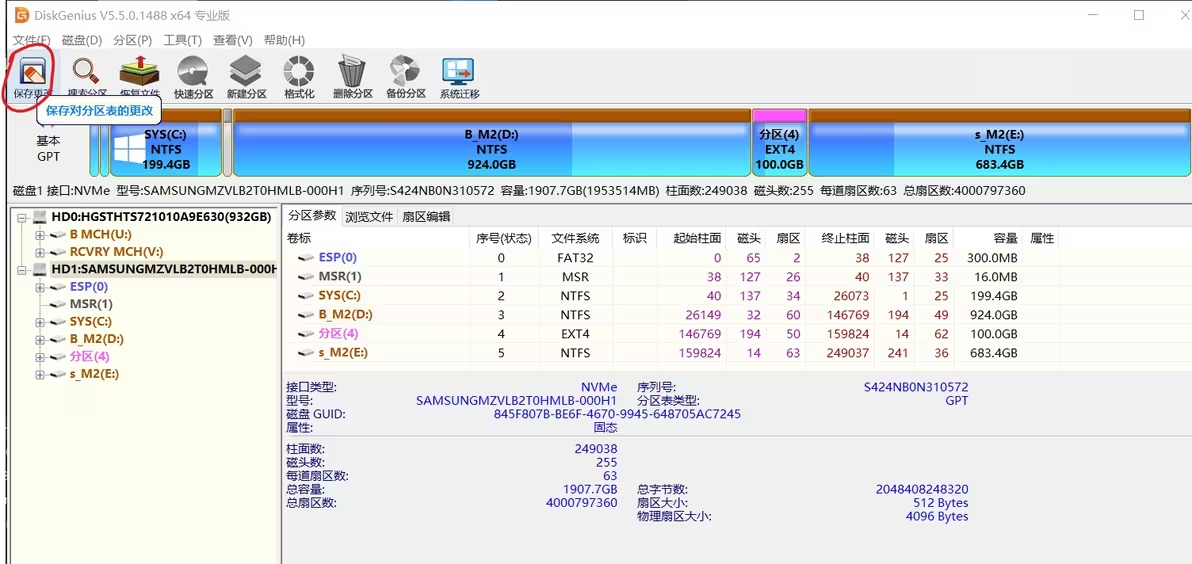Screen dimensions: 1192x564
Task: Expand the B_M2(D:) node in the tree
Action: point(40,339)
